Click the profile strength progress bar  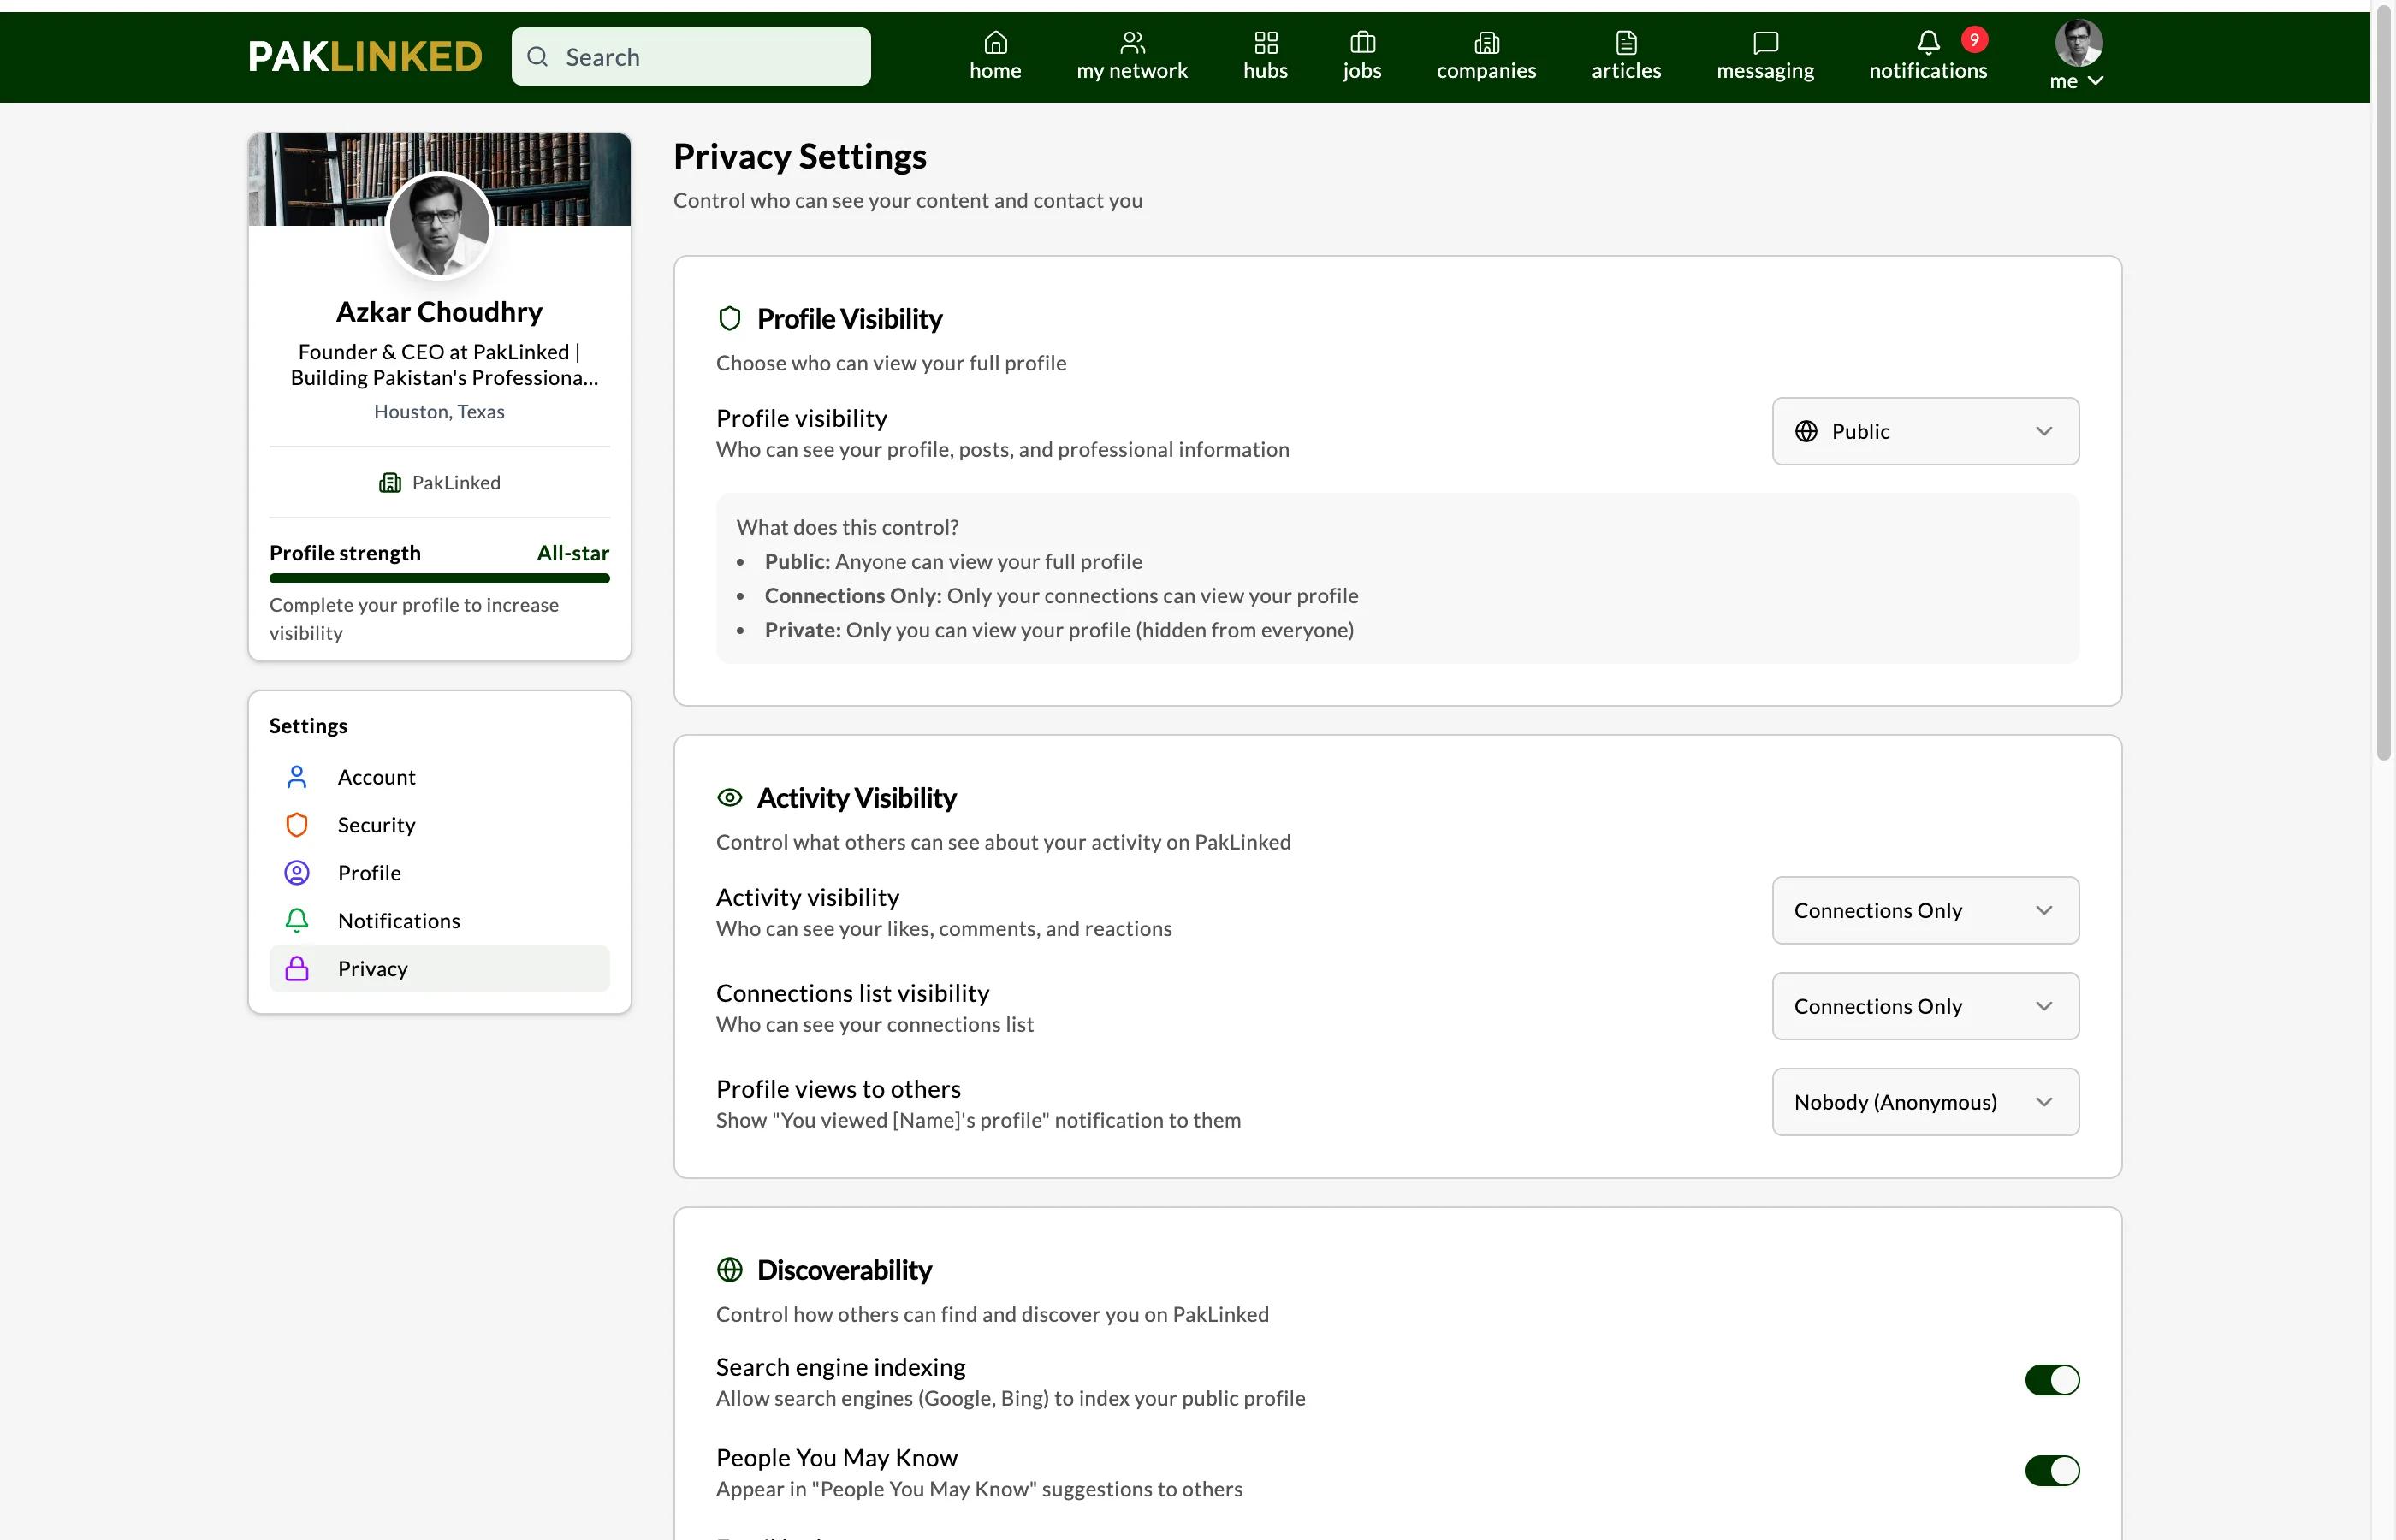[440, 578]
